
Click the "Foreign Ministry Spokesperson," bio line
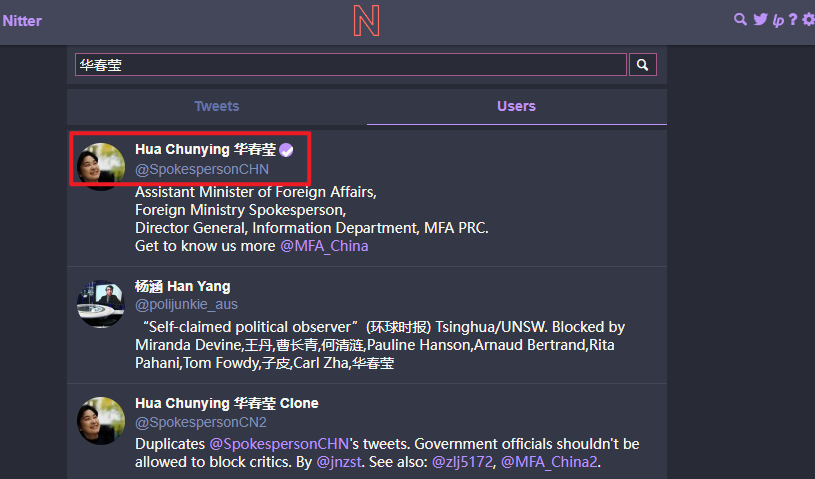[241, 210]
